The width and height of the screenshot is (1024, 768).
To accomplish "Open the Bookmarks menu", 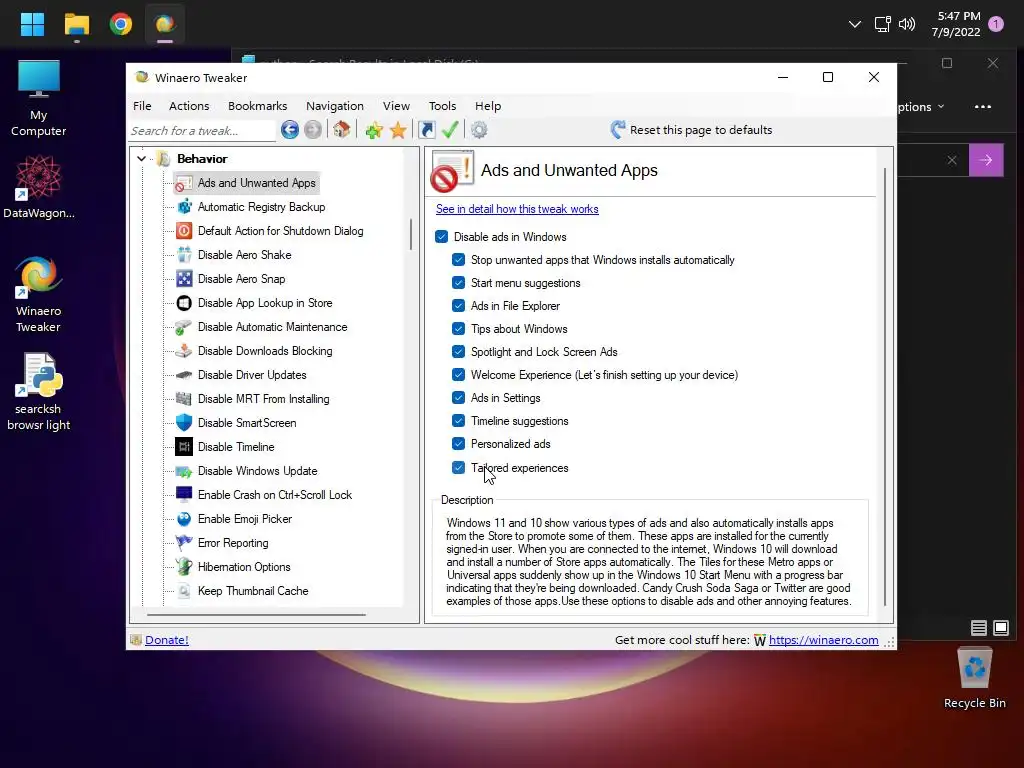I will coord(257,106).
